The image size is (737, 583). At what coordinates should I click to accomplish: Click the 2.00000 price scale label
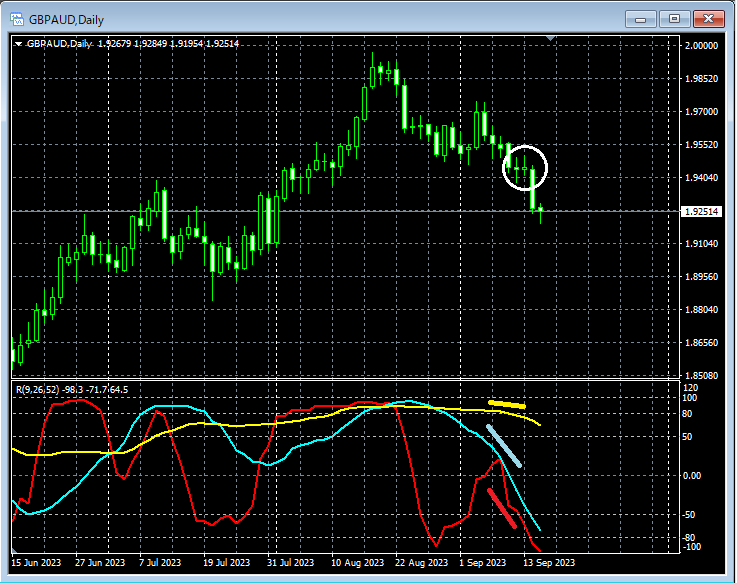(701, 46)
